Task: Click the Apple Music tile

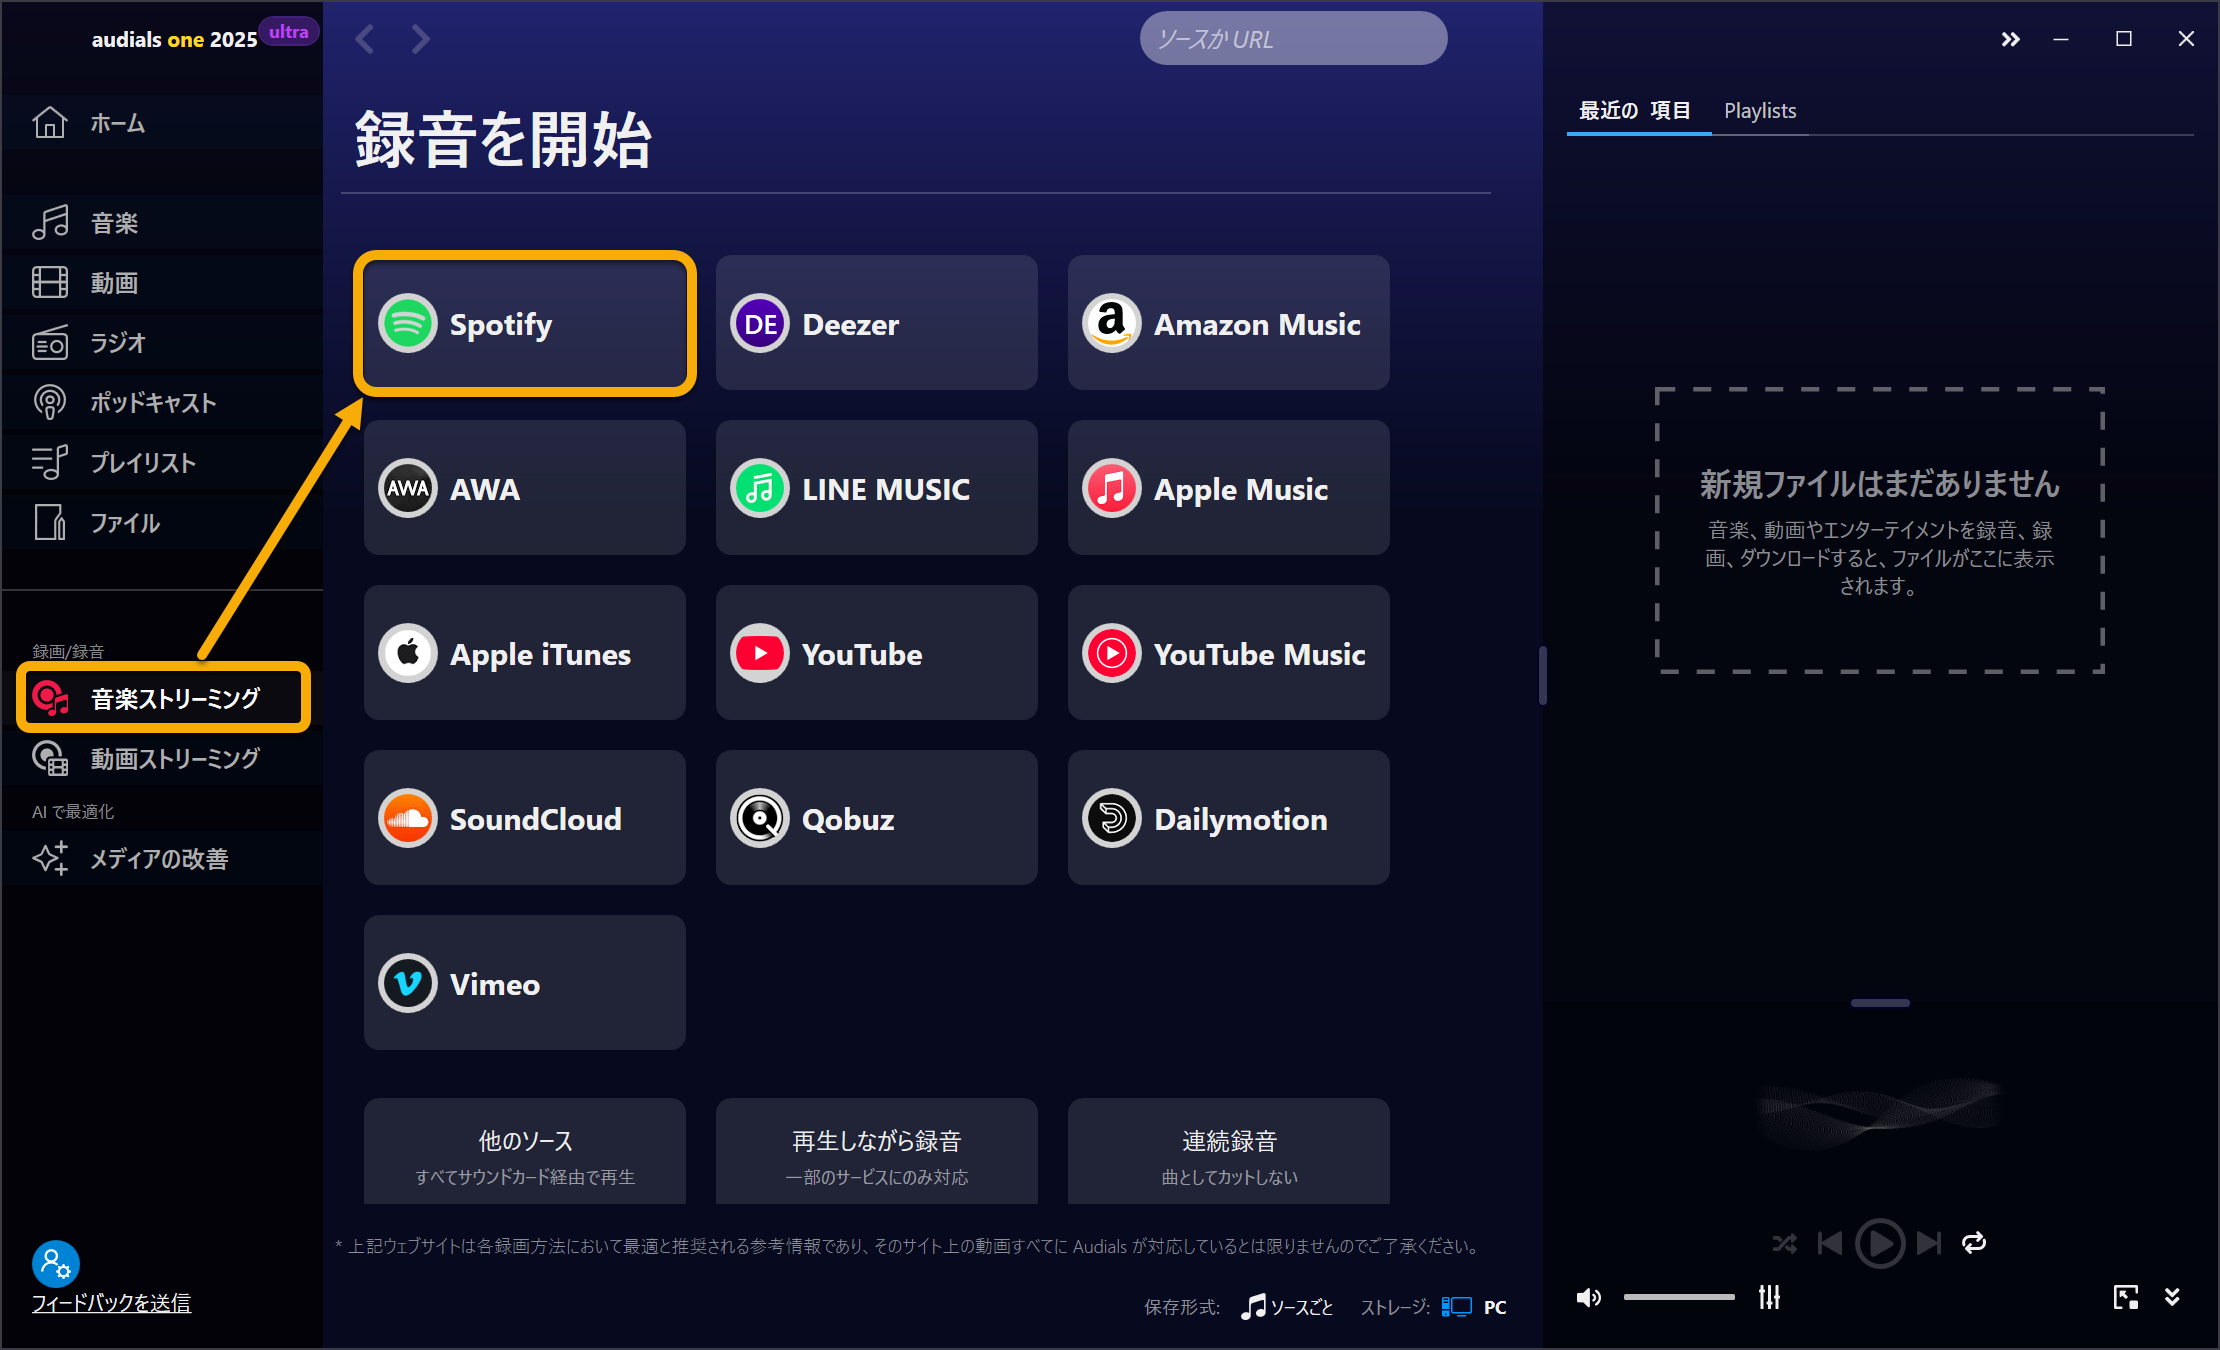Action: (x=1229, y=488)
